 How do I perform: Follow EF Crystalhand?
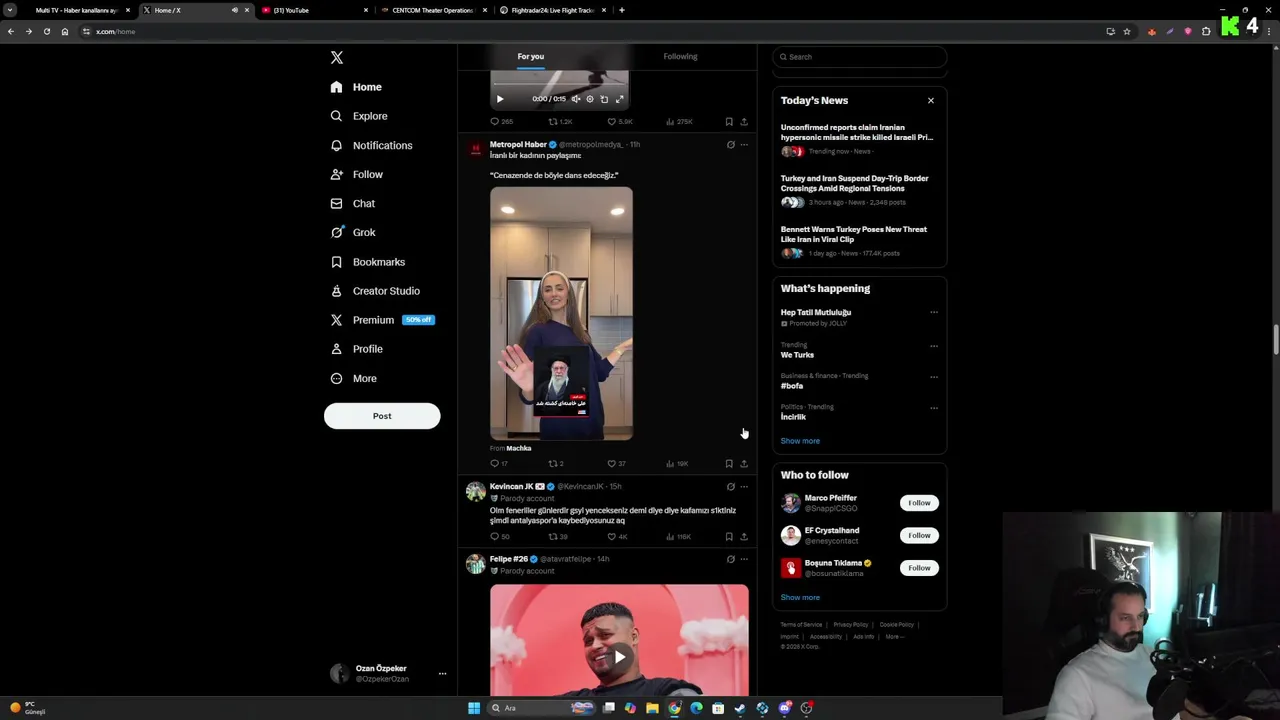[919, 535]
